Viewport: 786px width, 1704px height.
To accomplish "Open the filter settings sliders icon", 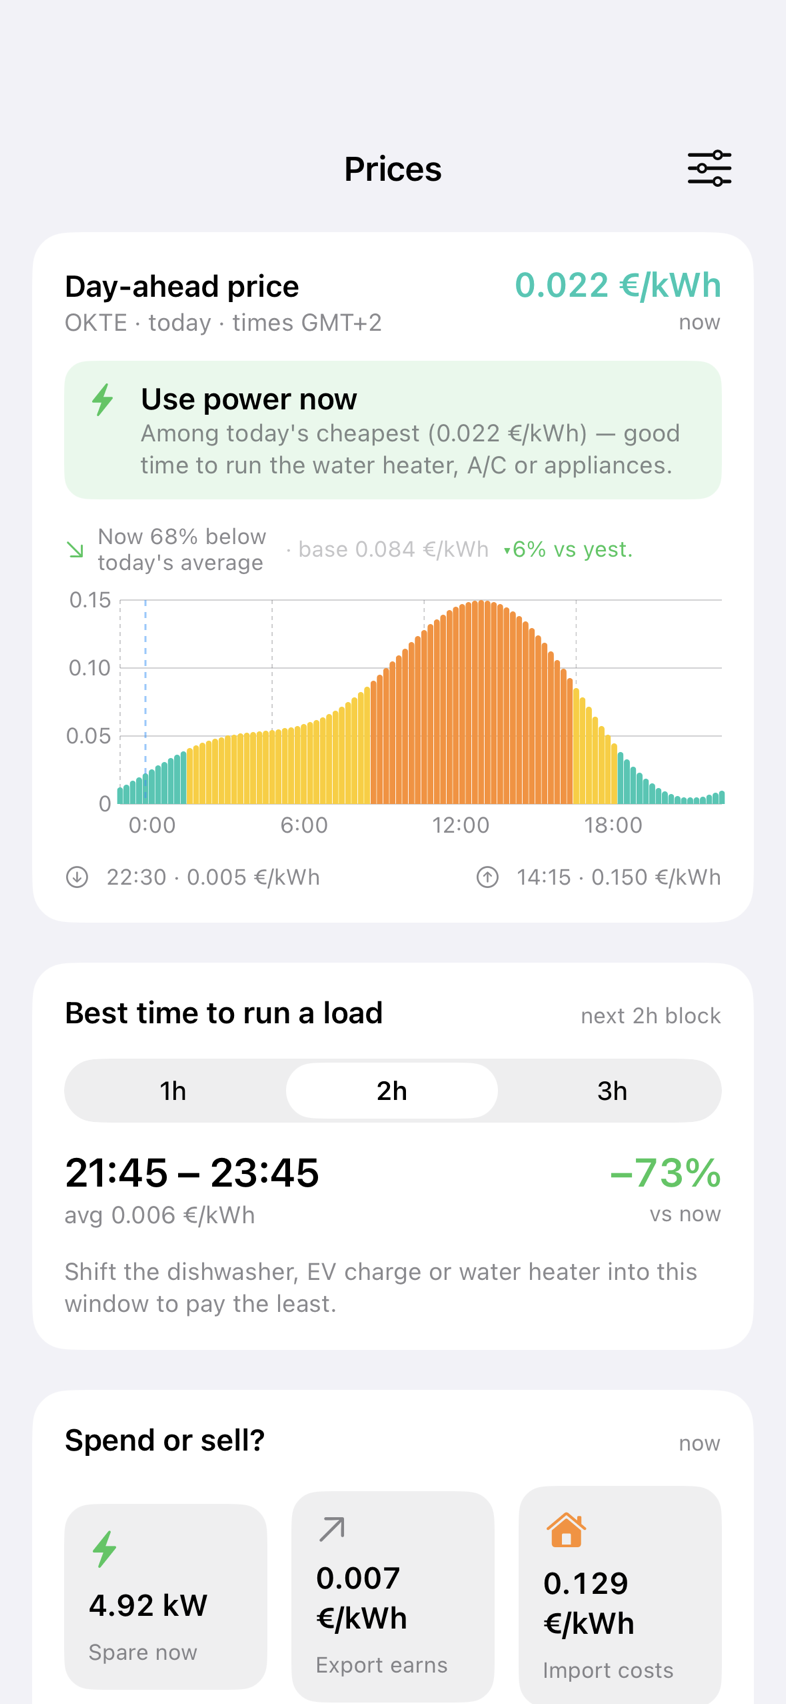I will (x=709, y=168).
